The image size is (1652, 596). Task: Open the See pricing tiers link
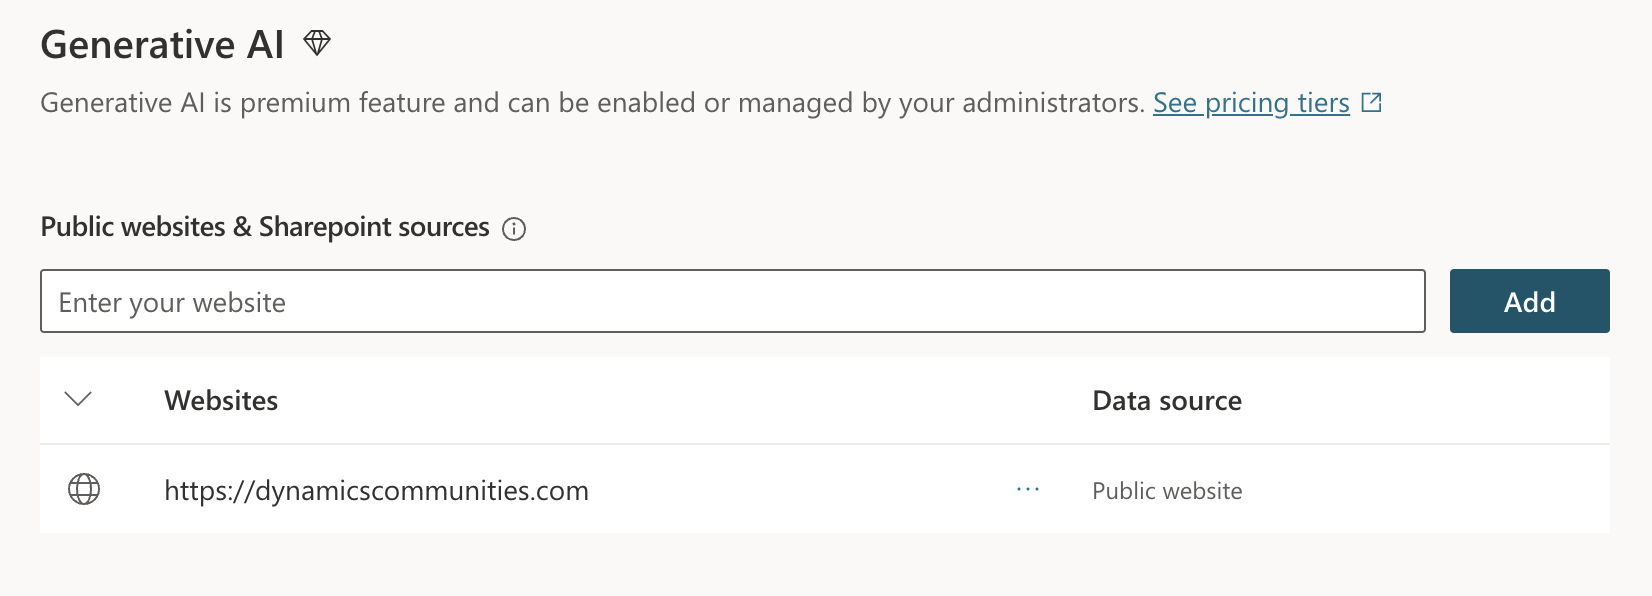1251,103
